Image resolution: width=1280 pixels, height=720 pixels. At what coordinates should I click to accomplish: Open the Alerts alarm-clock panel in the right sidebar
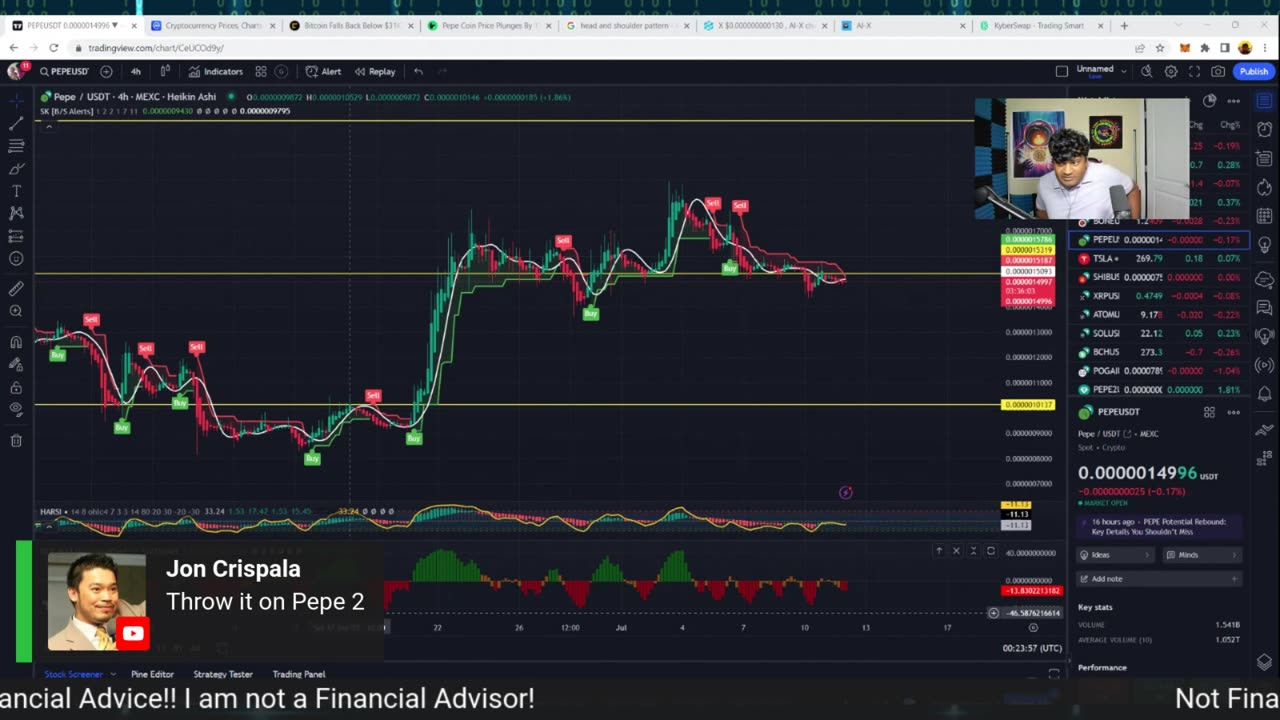coord(1265,128)
